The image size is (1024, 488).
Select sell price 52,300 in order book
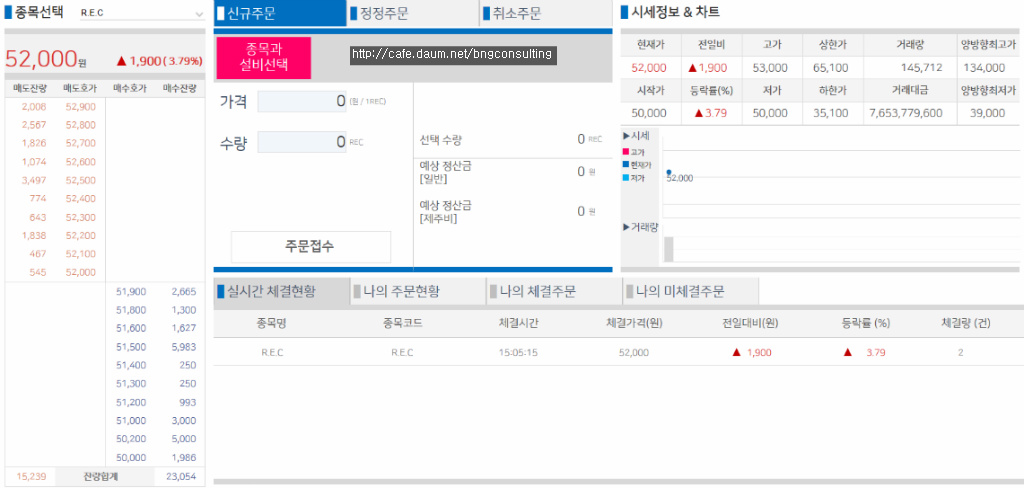(81, 217)
